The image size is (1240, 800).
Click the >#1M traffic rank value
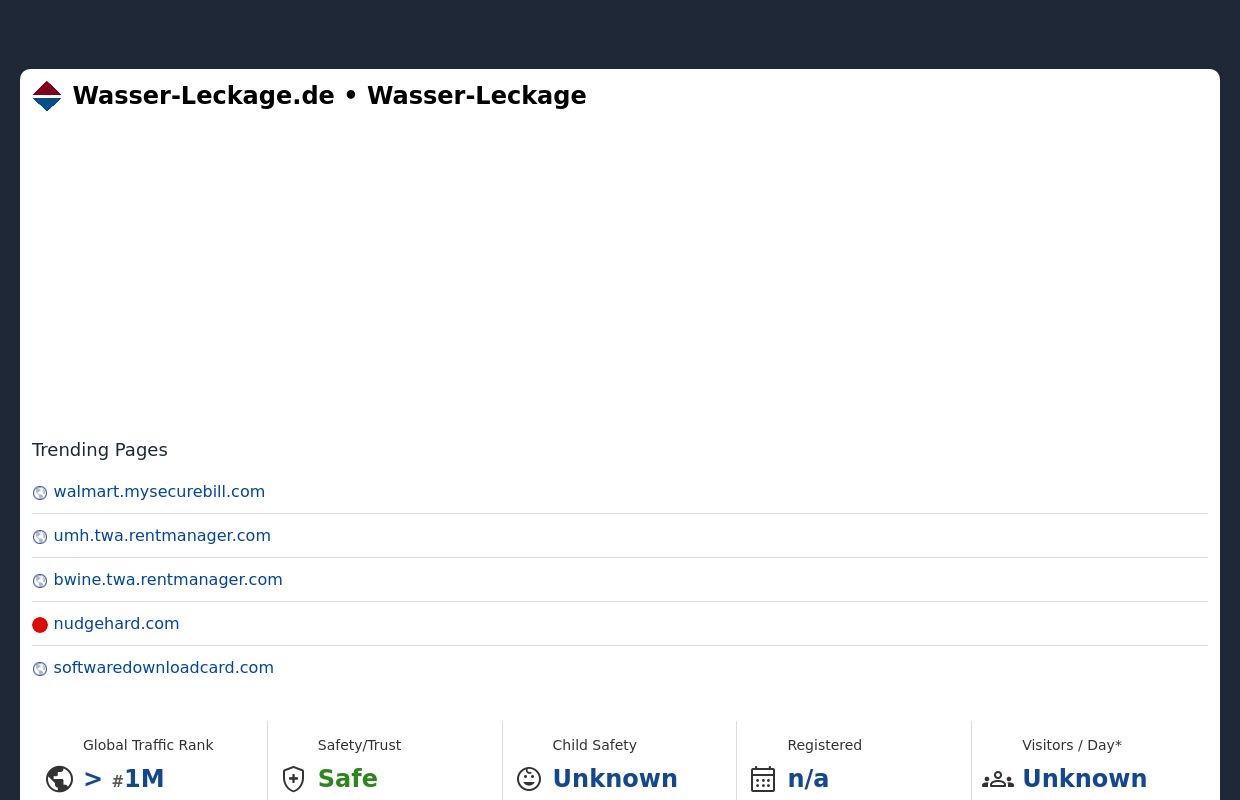click(123, 778)
